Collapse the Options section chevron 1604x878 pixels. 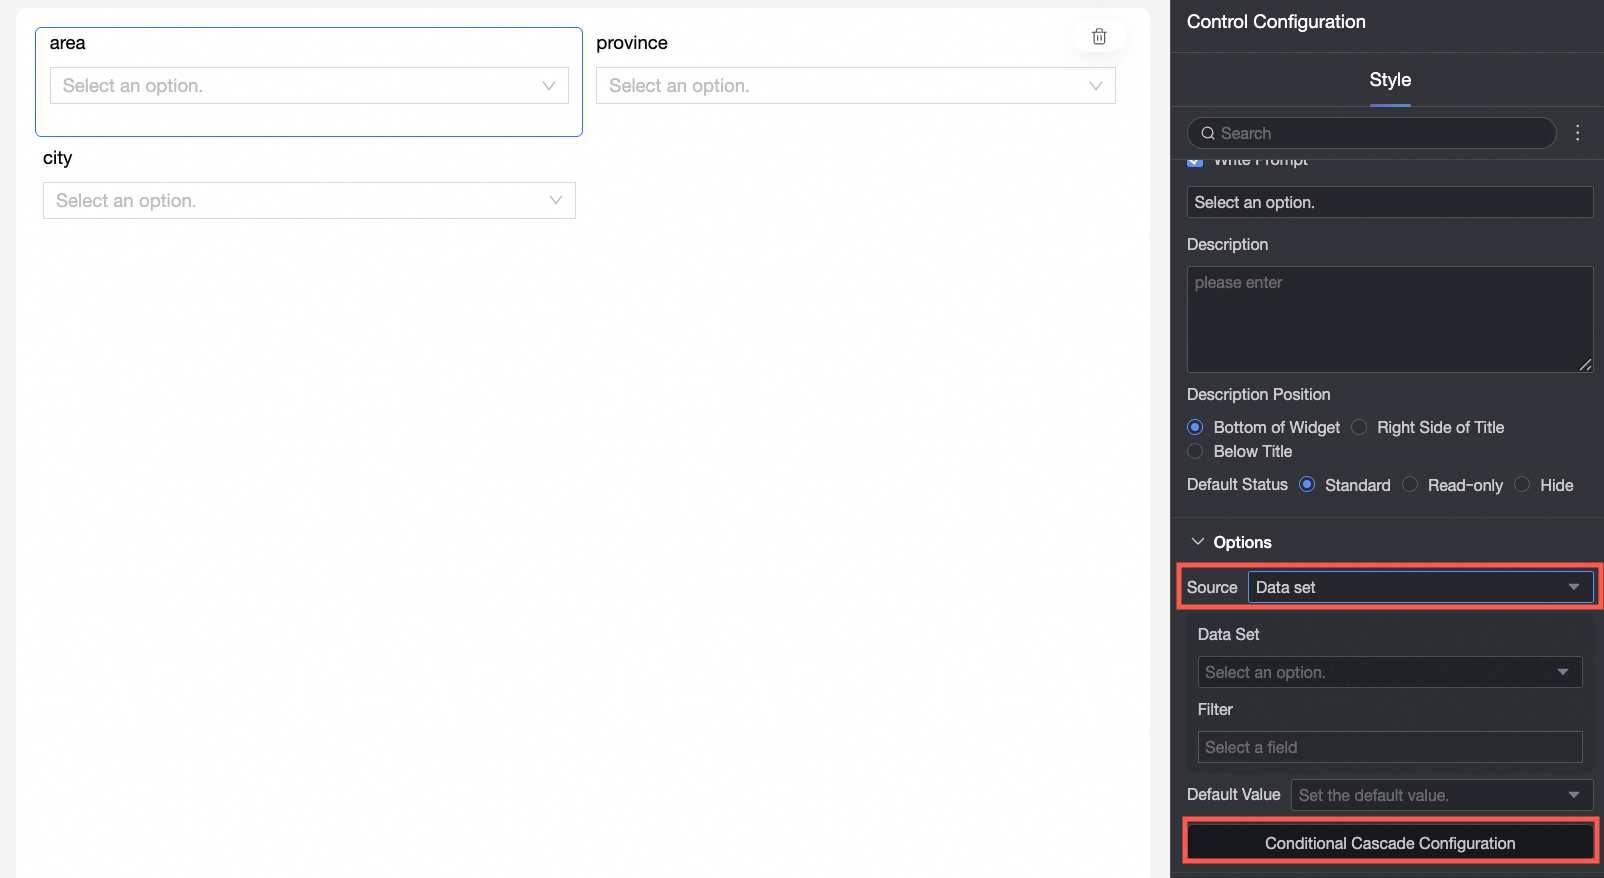1197,541
